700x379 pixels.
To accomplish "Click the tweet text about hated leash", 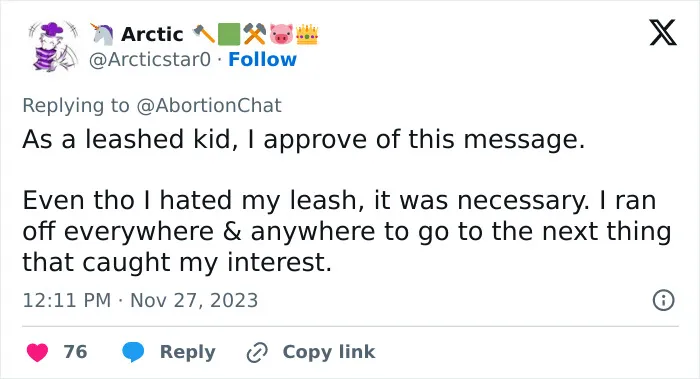I will pos(347,231).
